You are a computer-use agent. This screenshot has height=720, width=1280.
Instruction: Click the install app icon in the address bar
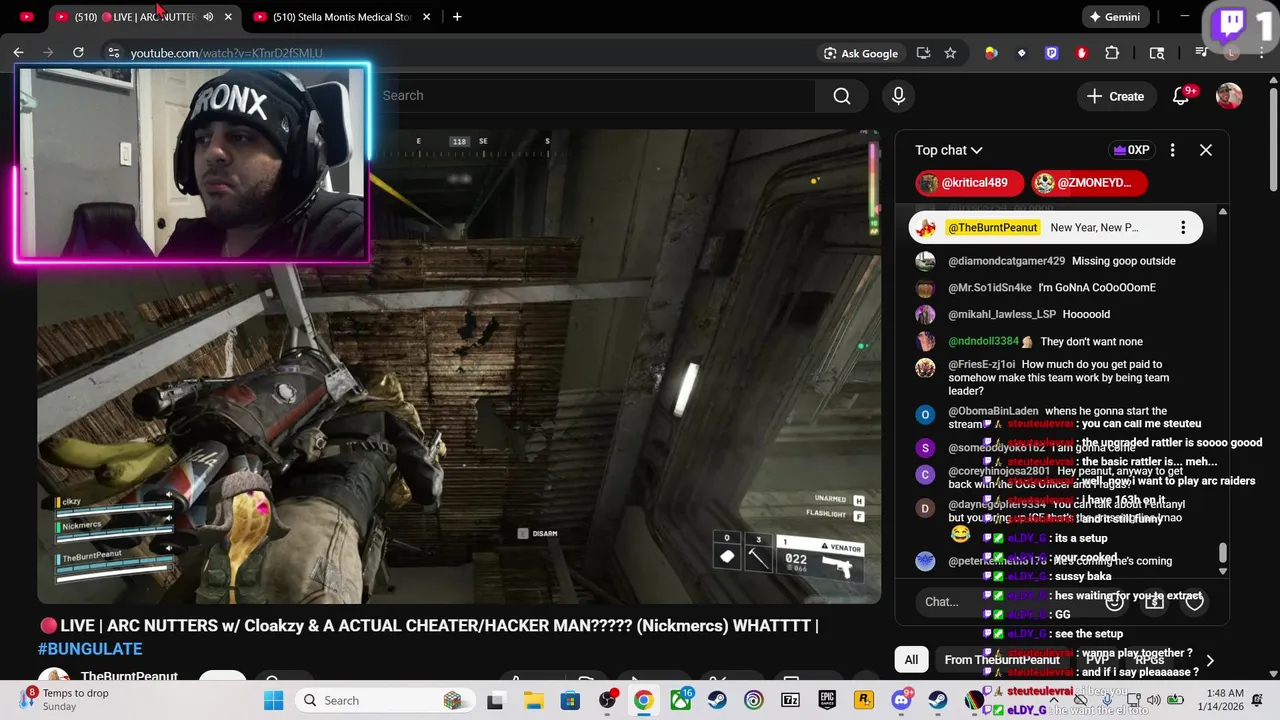tap(923, 53)
